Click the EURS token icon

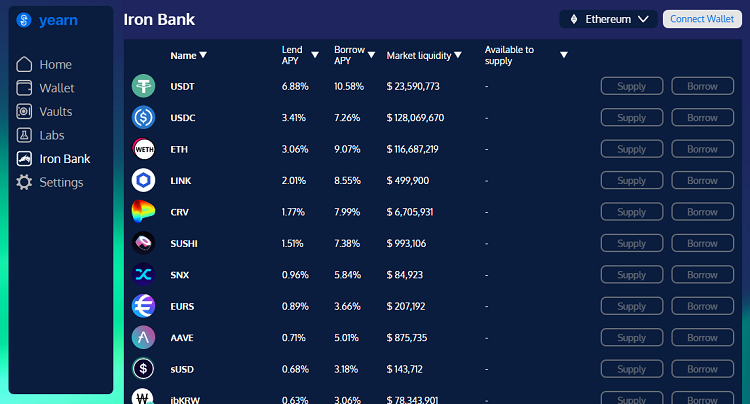pyautogui.click(x=143, y=306)
